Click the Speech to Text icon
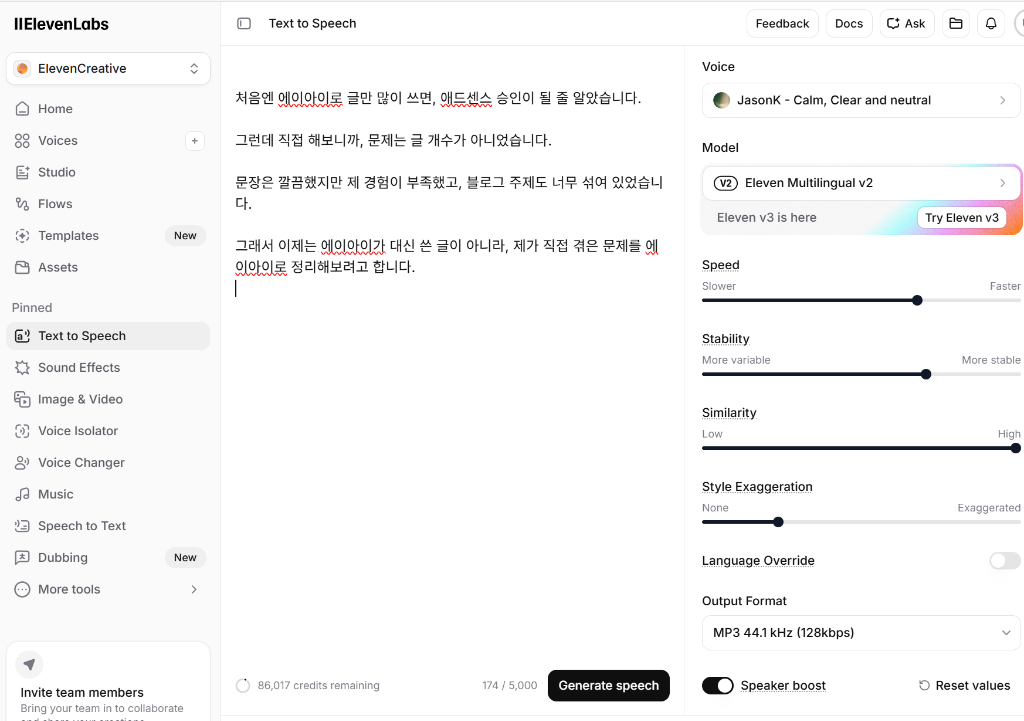Image resolution: width=1024 pixels, height=721 pixels. [x=22, y=526]
